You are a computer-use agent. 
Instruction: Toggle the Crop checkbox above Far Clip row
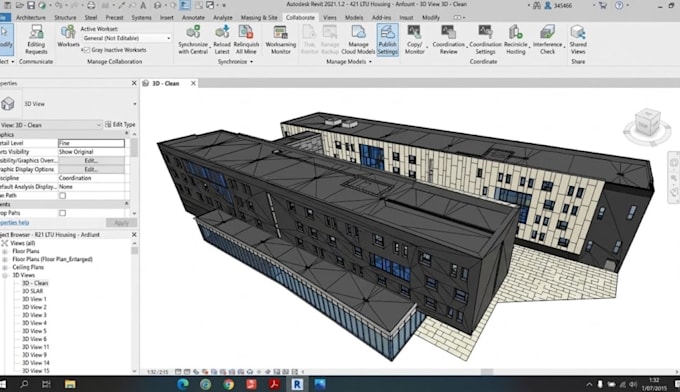click(62, 213)
